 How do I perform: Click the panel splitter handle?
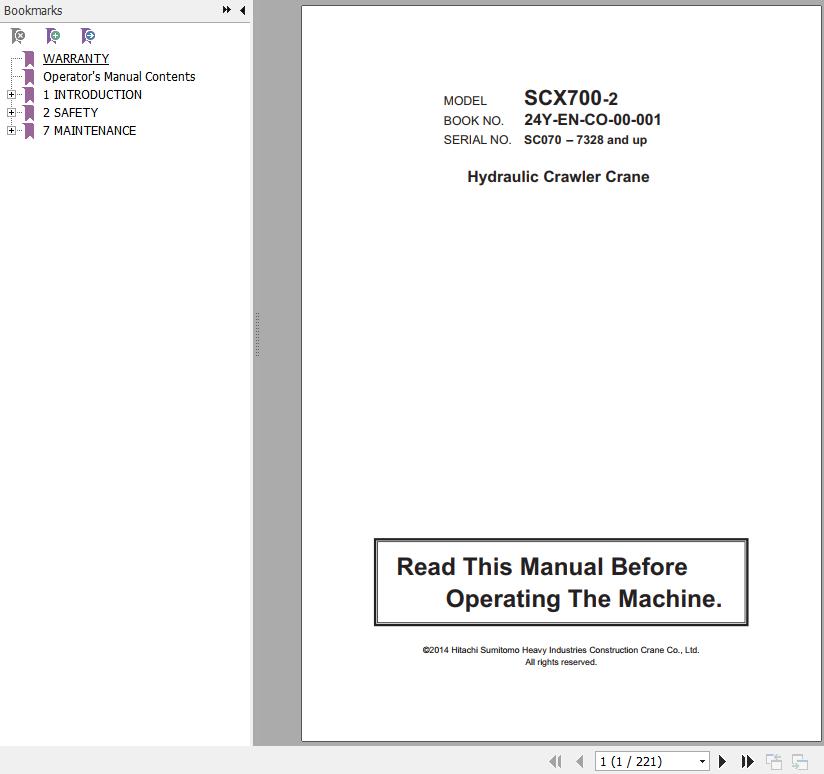point(258,334)
